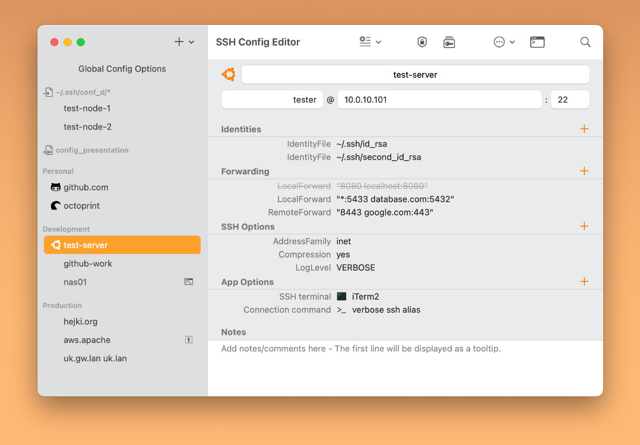This screenshot has width=640, height=445.
Task: Click the iTerm2 SSH terminal value
Action: click(x=365, y=296)
